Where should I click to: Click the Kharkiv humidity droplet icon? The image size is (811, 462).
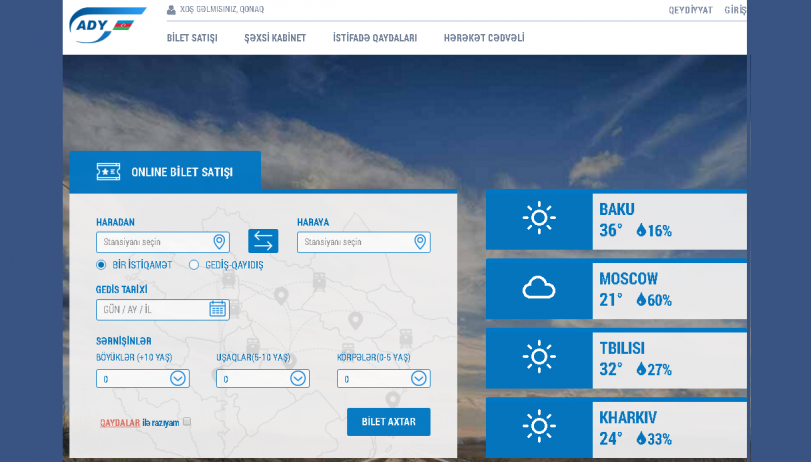point(641,439)
